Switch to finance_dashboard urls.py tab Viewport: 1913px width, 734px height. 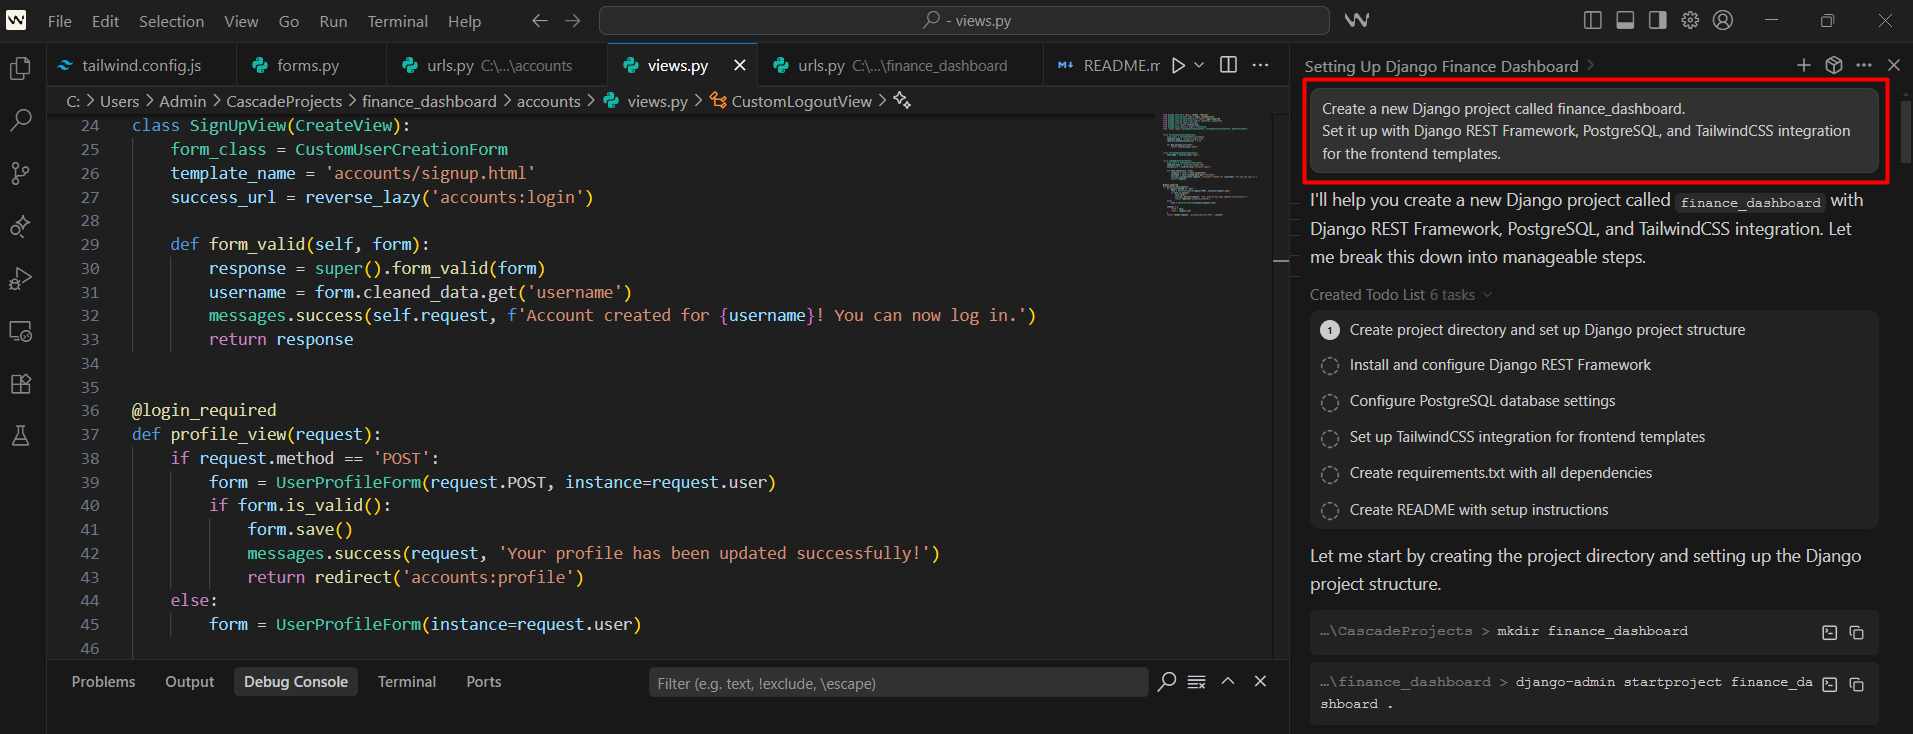pos(900,65)
